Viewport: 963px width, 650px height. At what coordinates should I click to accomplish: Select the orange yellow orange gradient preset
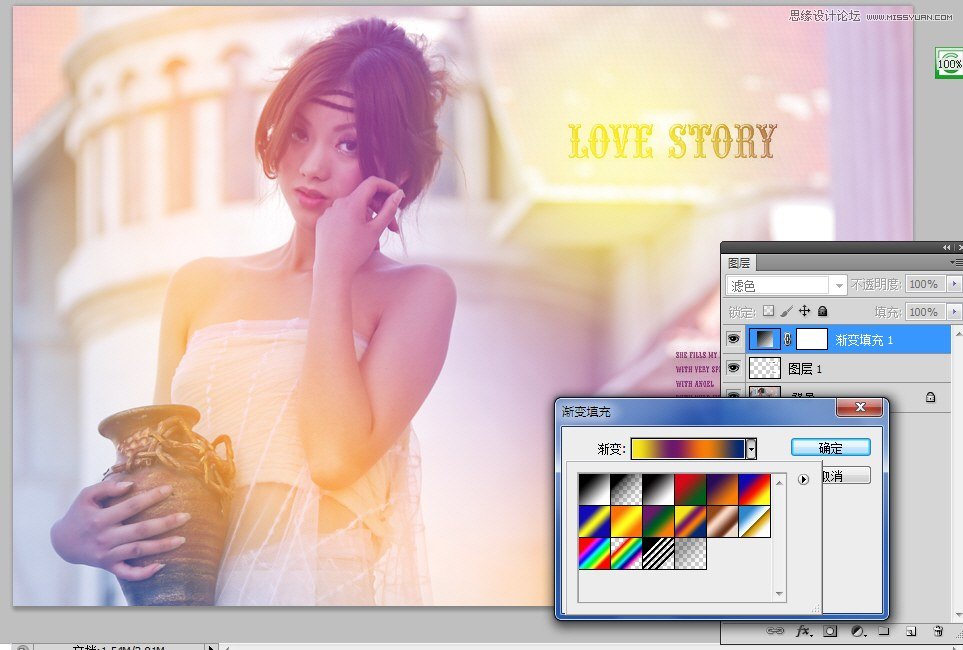click(x=626, y=522)
